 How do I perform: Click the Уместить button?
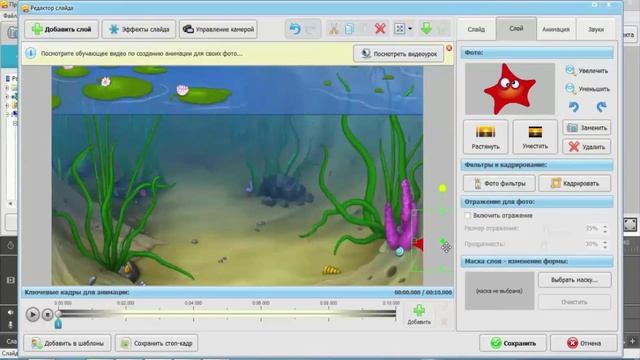(x=535, y=137)
